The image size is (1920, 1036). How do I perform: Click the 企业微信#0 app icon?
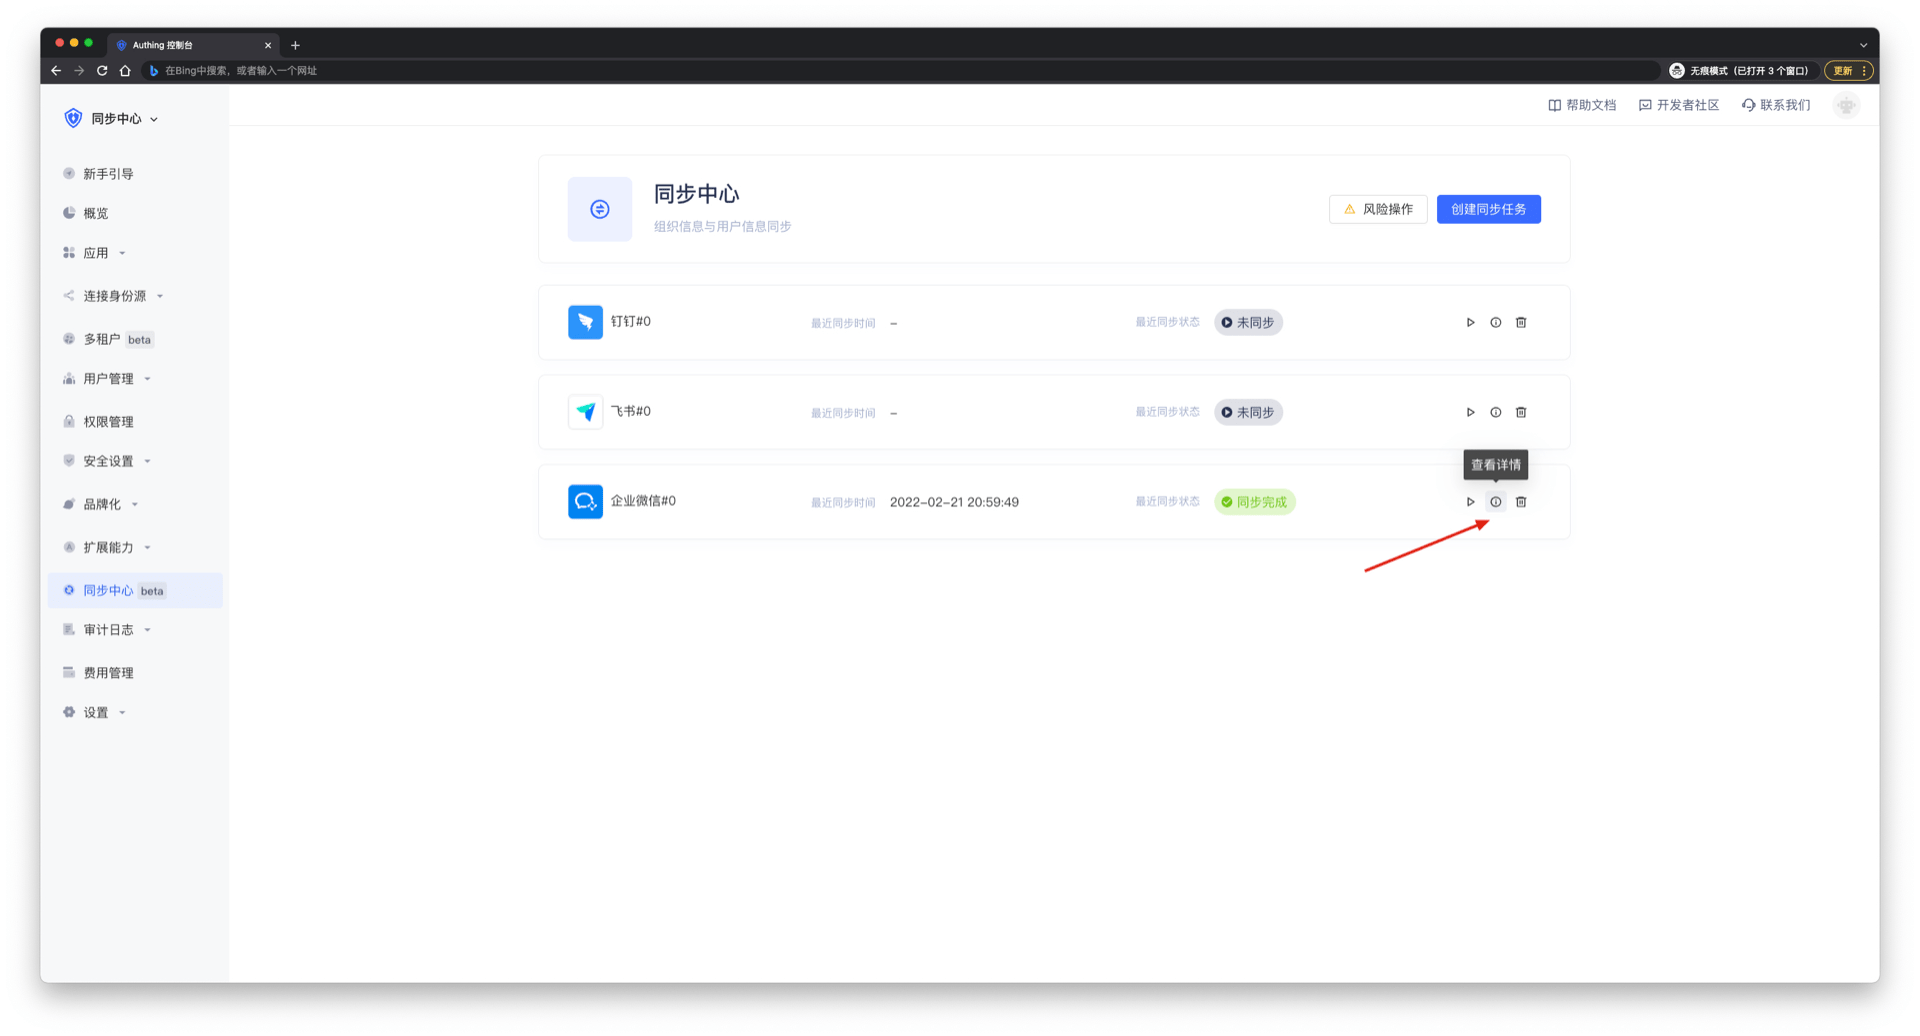585,502
